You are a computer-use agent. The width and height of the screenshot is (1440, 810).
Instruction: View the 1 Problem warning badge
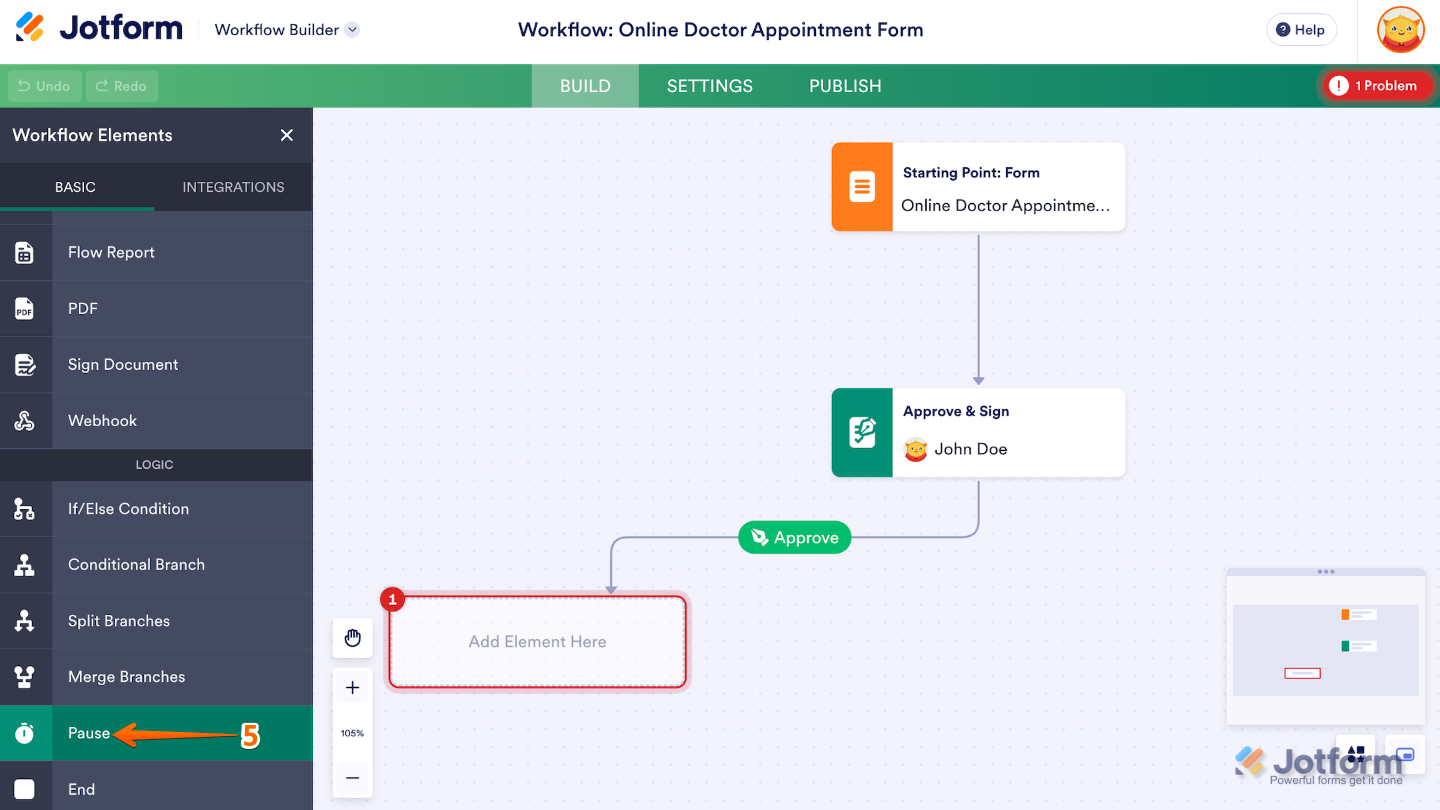tap(1377, 86)
